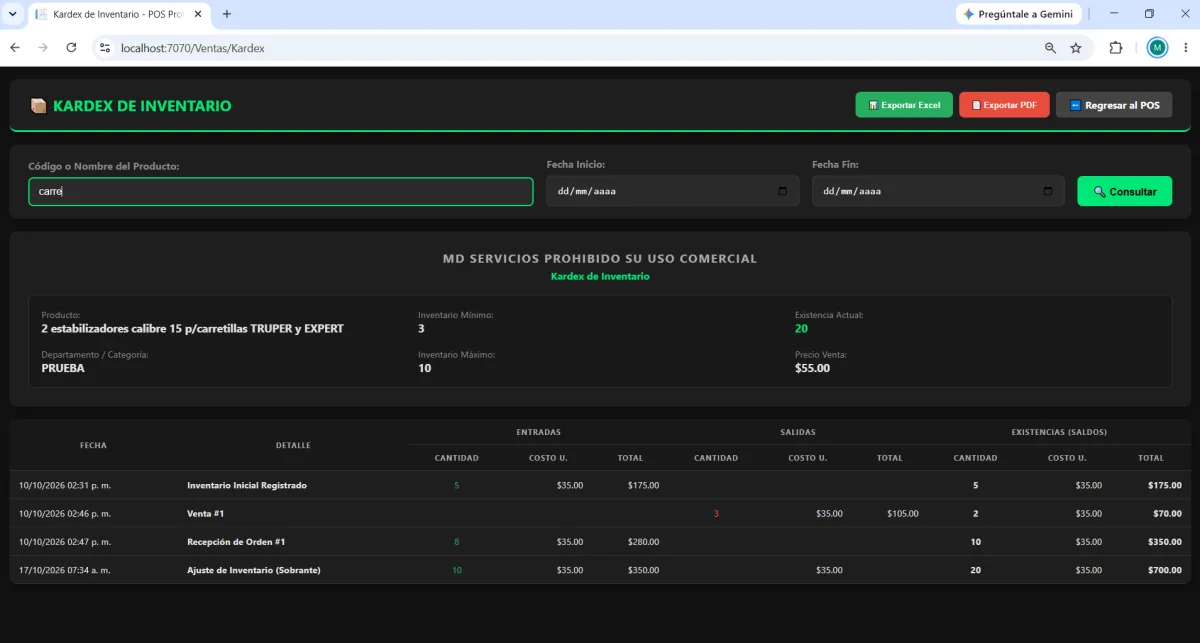Click the date '10/10/2026 02:46 p. m.'

click(x=64, y=513)
